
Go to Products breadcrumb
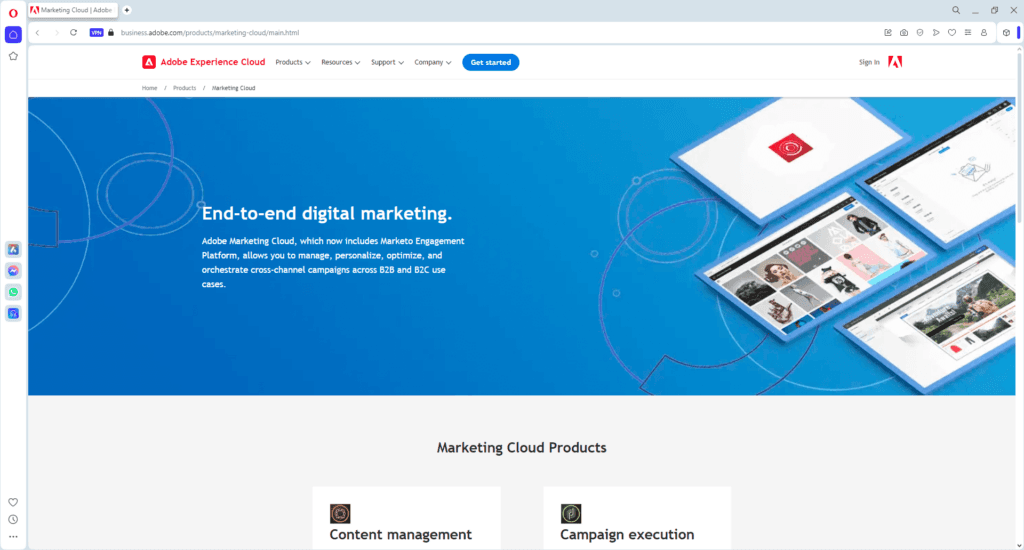(184, 88)
